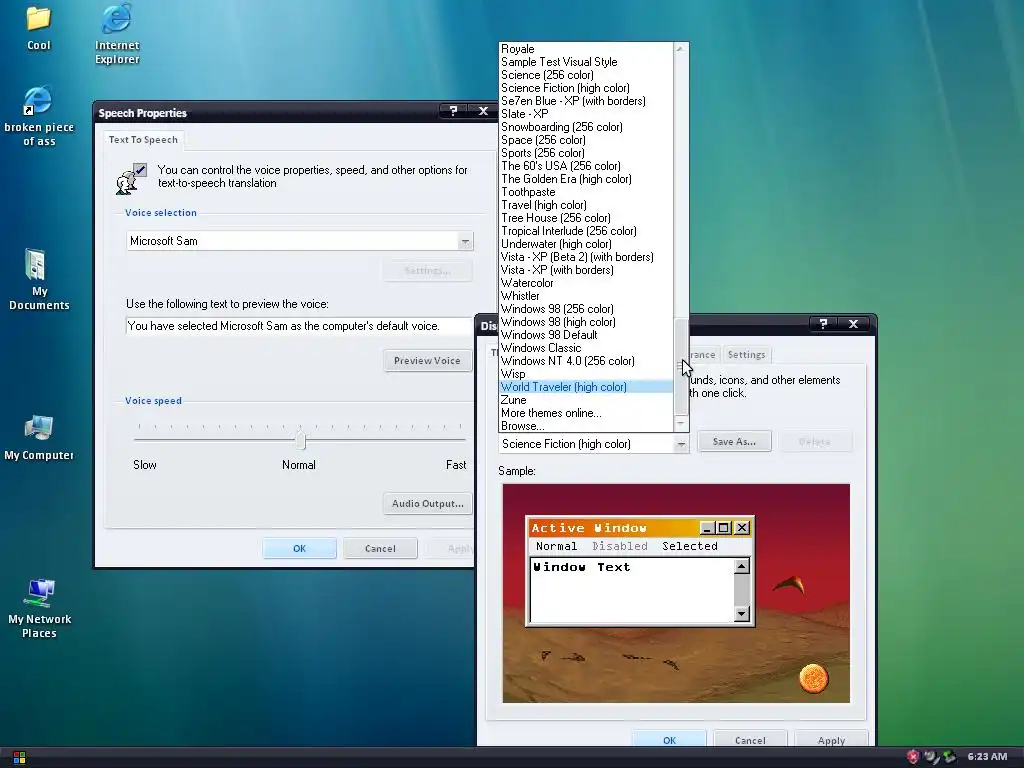Screen dimensions: 1024x768
Task: Select Snowboarding (256 color) theme
Action: tap(586, 127)
